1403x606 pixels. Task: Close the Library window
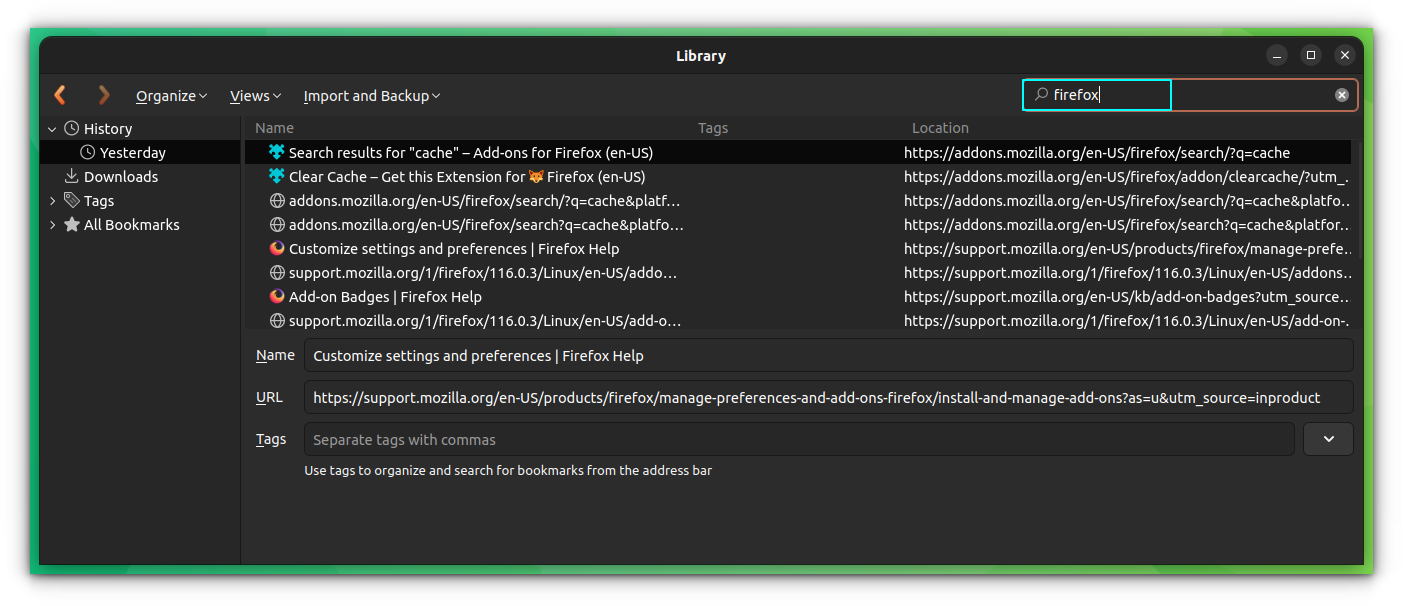pos(1344,55)
